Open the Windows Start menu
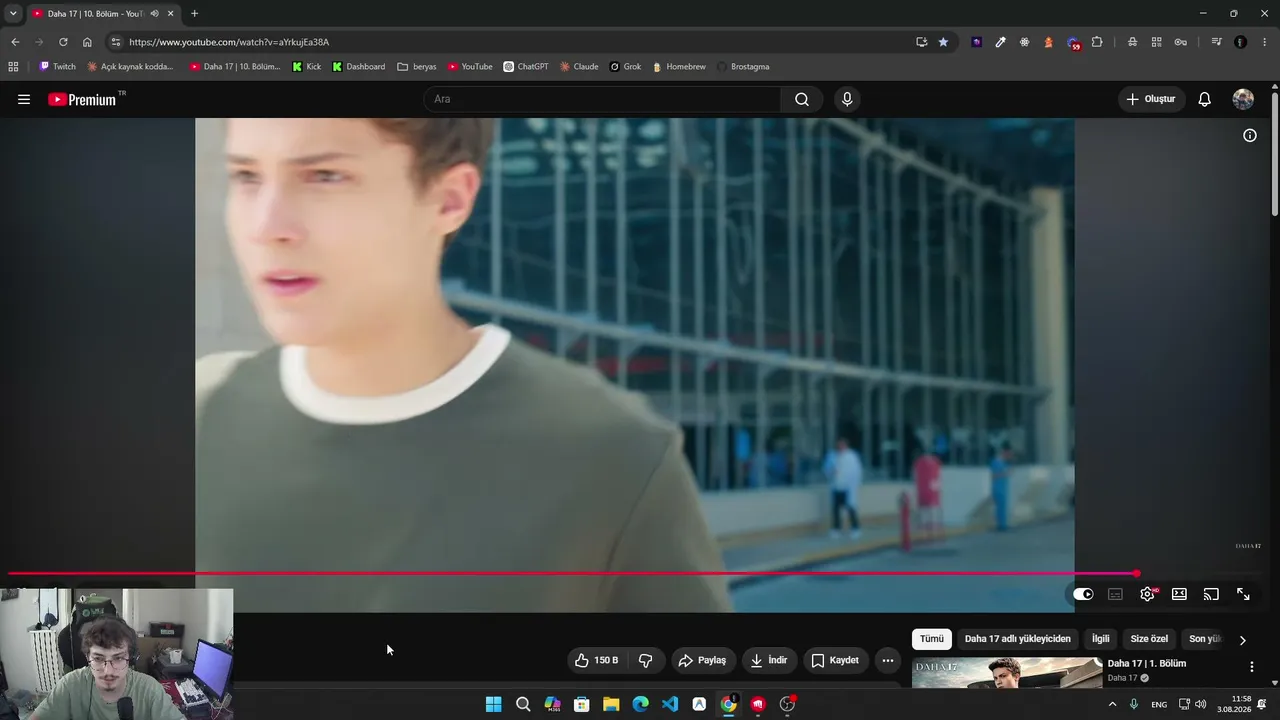 tap(493, 704)
